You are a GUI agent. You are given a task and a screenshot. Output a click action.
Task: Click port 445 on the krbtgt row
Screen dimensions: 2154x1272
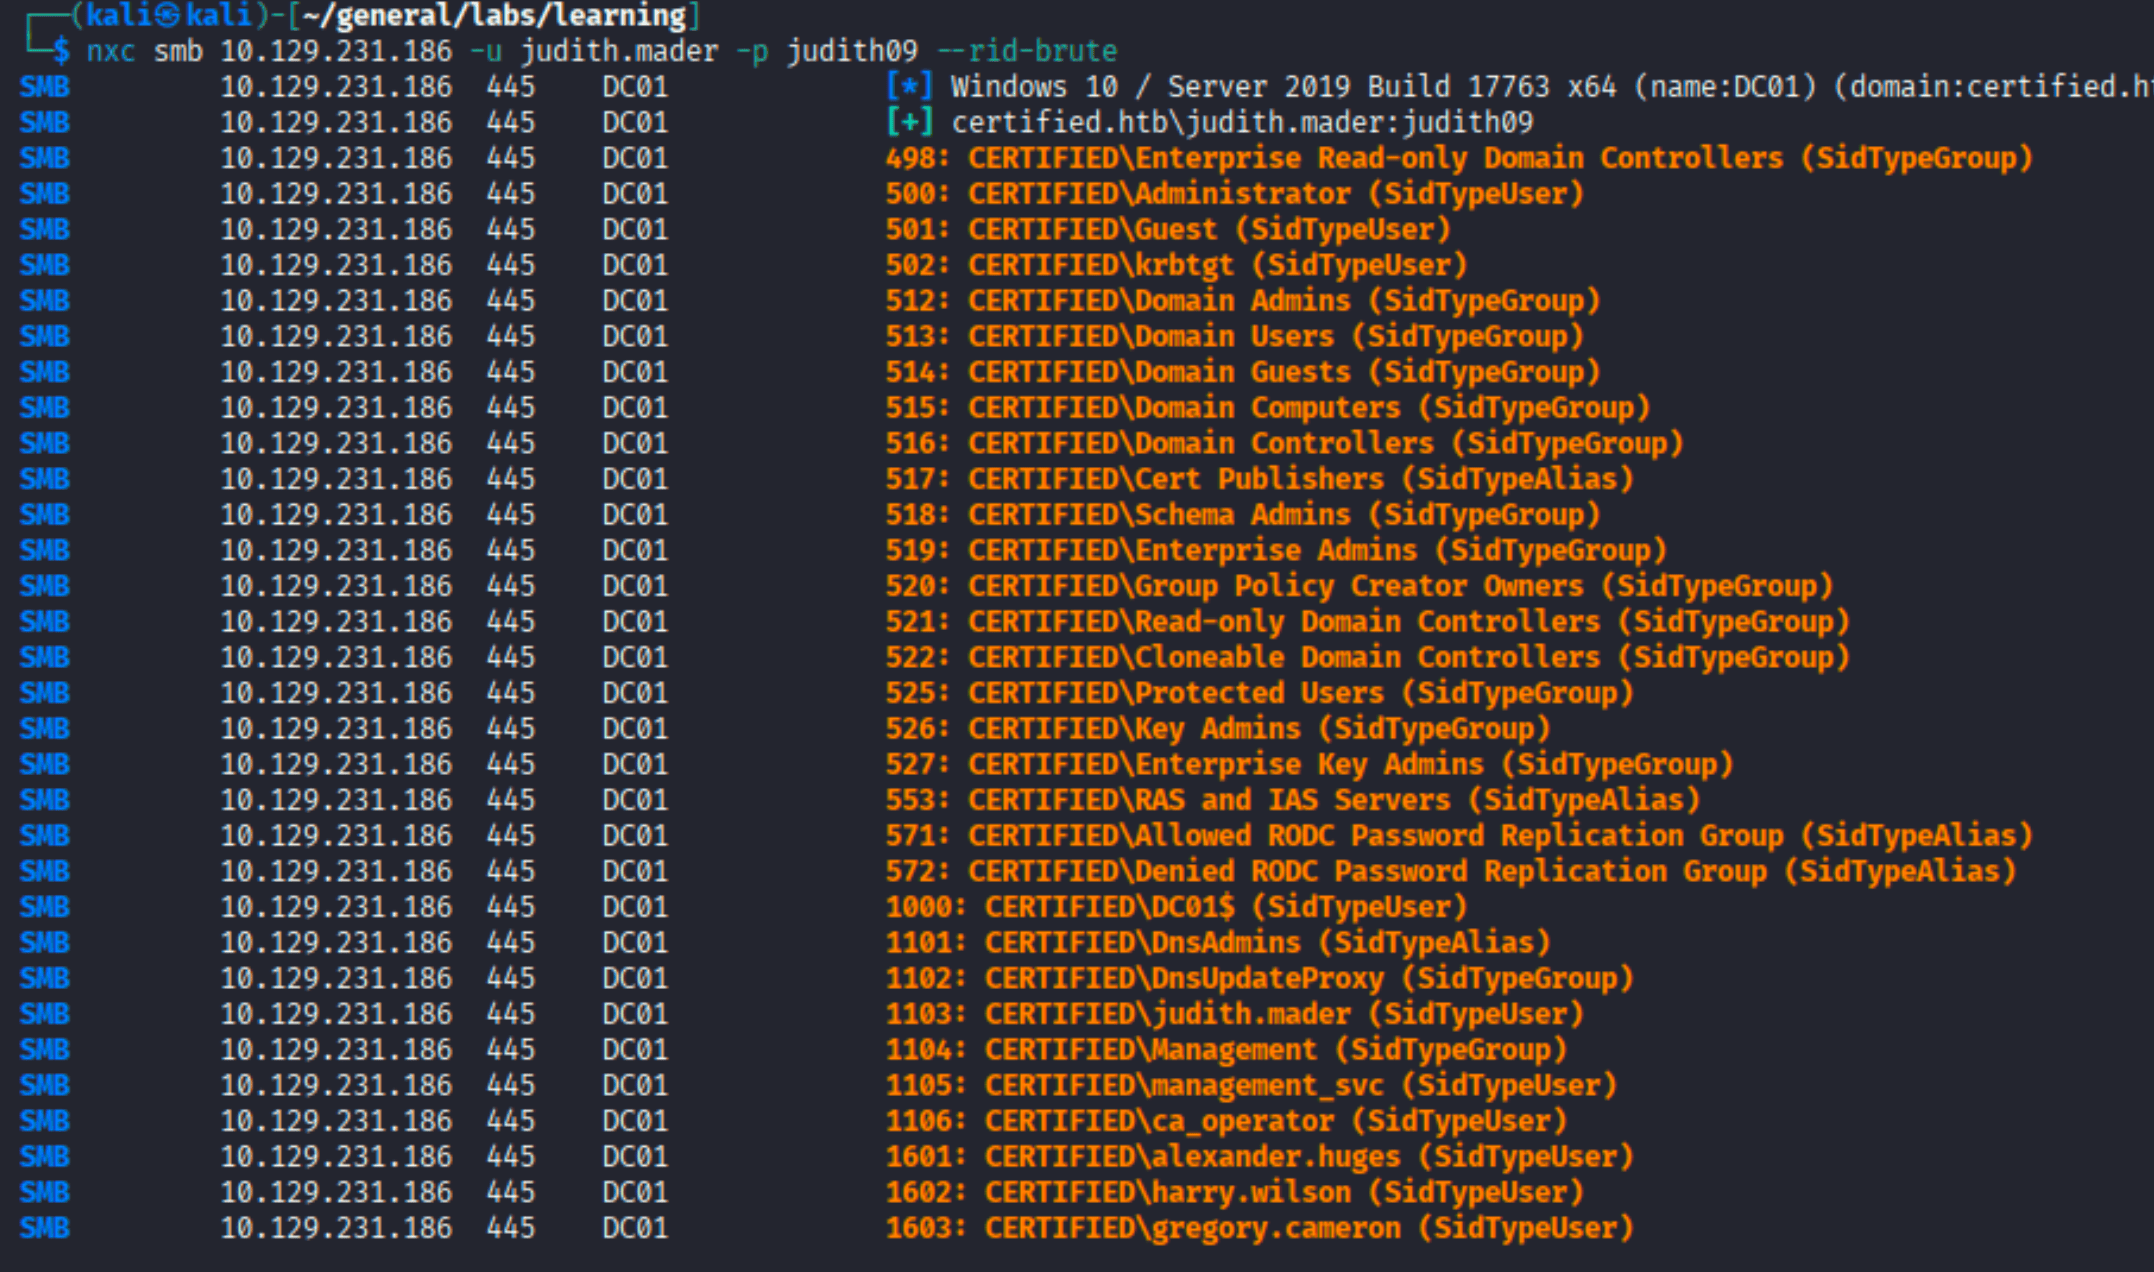coord(511,265)
